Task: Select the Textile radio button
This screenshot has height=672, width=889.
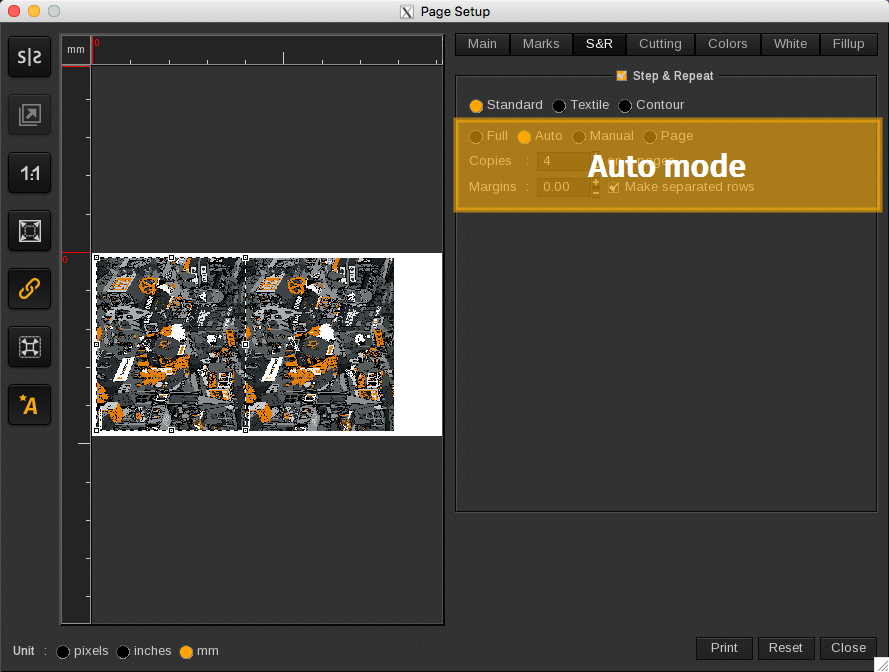Action: [x=559, y=106]
